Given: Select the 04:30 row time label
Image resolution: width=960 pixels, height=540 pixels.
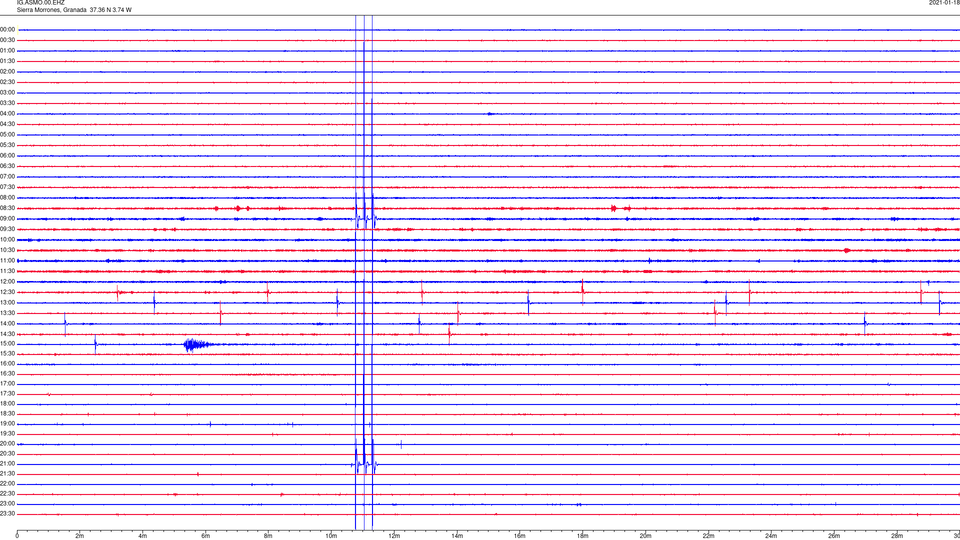Looking at the screenshot, I should click(8, 124).
